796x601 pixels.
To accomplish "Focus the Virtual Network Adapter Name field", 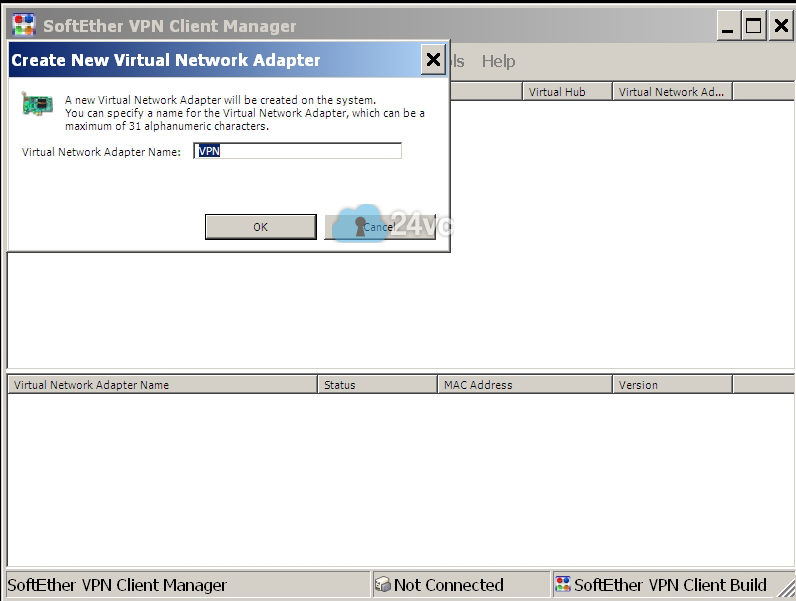I will 297,151.
